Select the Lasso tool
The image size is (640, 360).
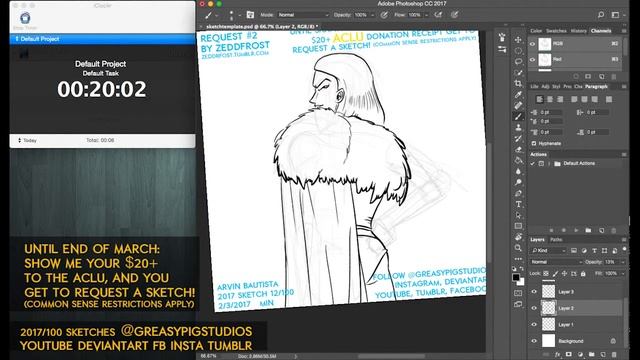pos(518,62)
